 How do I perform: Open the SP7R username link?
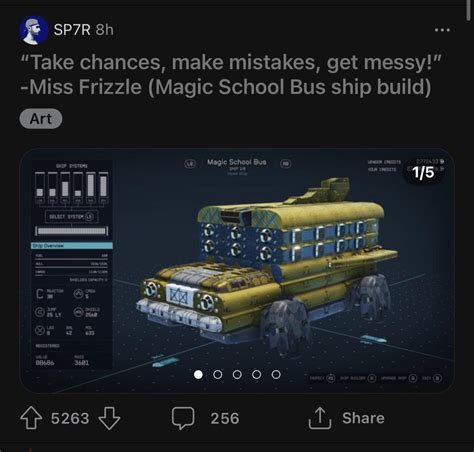(72, 30)
